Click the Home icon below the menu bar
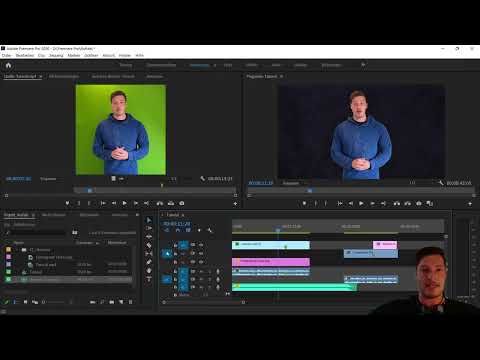This screenshot has height=360, width=480. click(x=8, y=65)
